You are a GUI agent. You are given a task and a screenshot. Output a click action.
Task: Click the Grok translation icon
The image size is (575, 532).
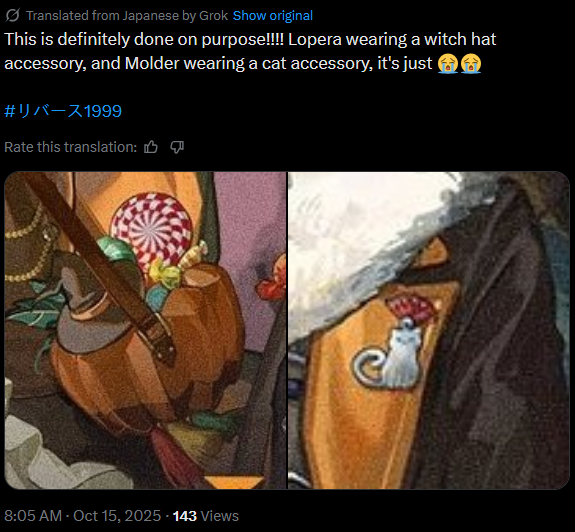(13, 15)
